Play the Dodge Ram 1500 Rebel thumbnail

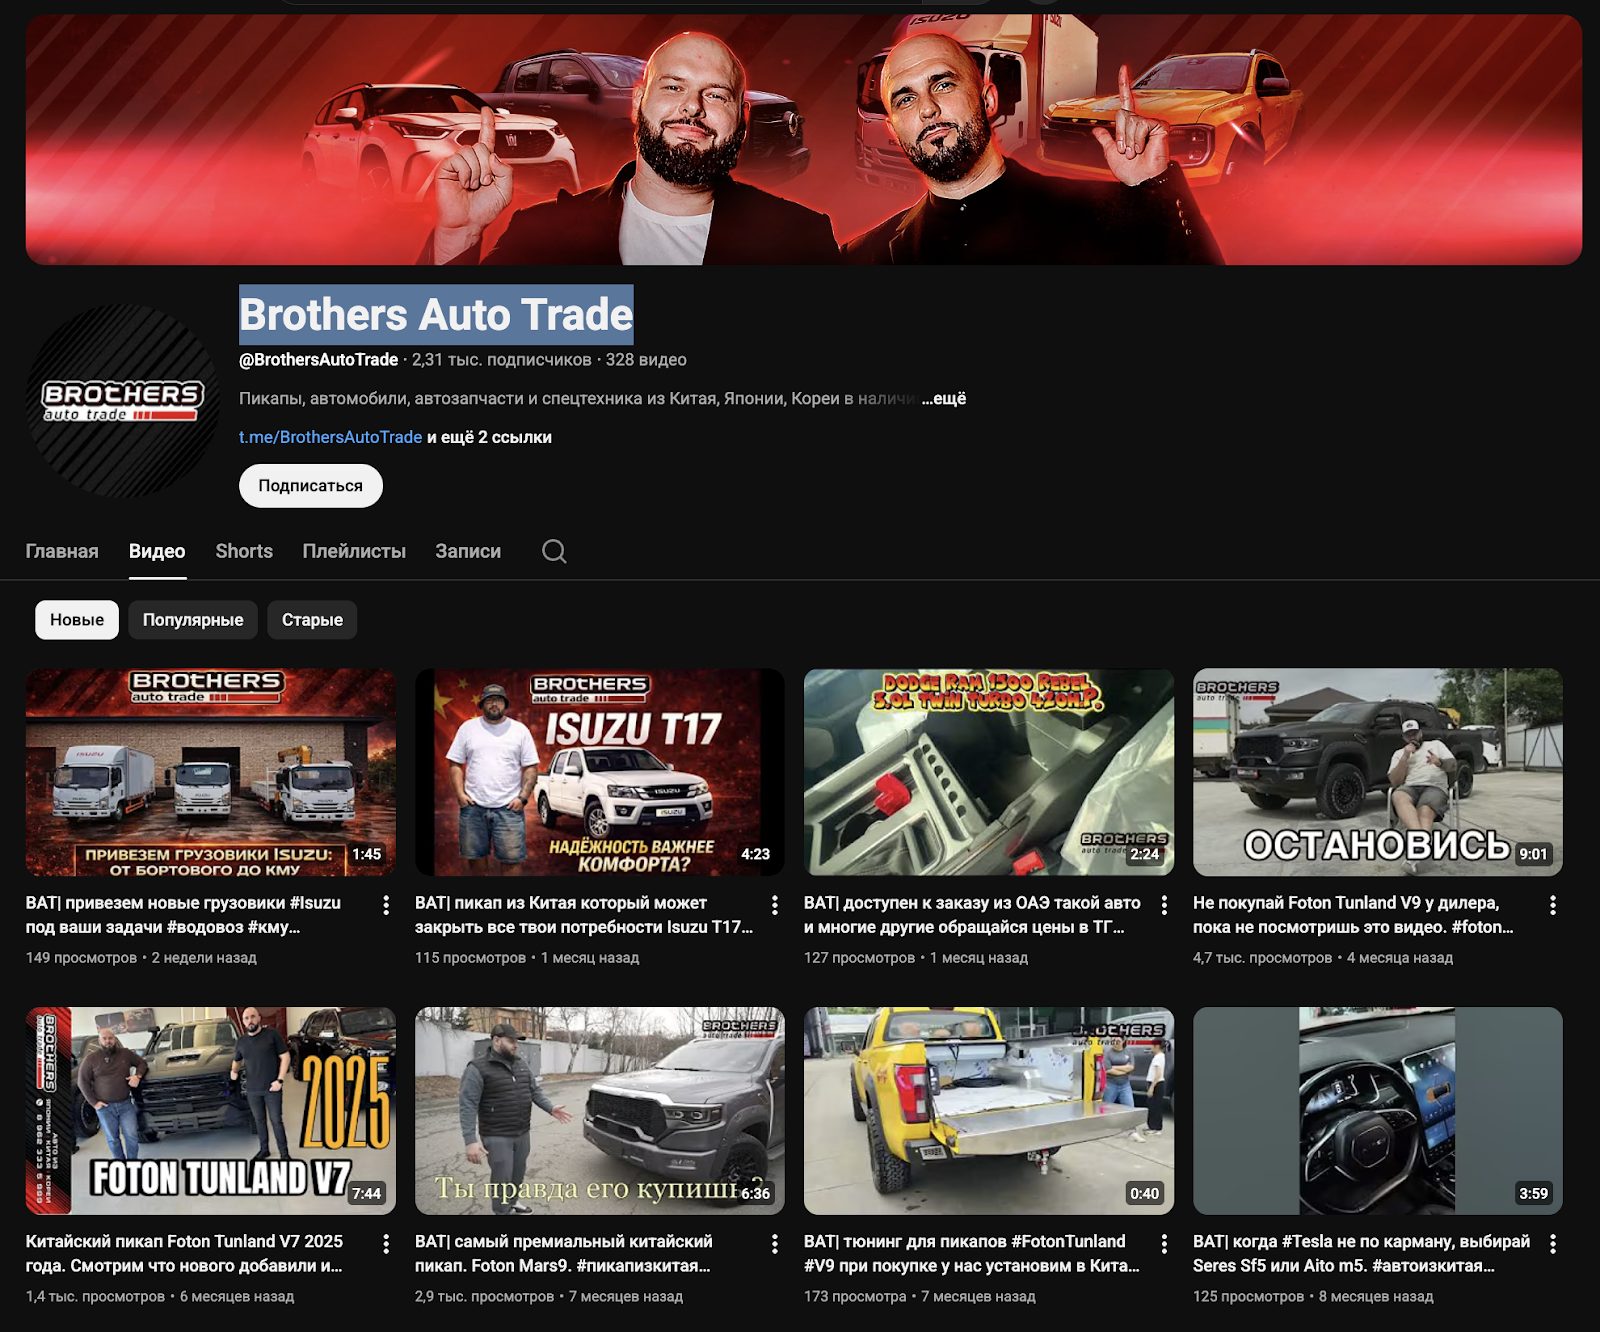pyautogui.click(x=989, y=772)
